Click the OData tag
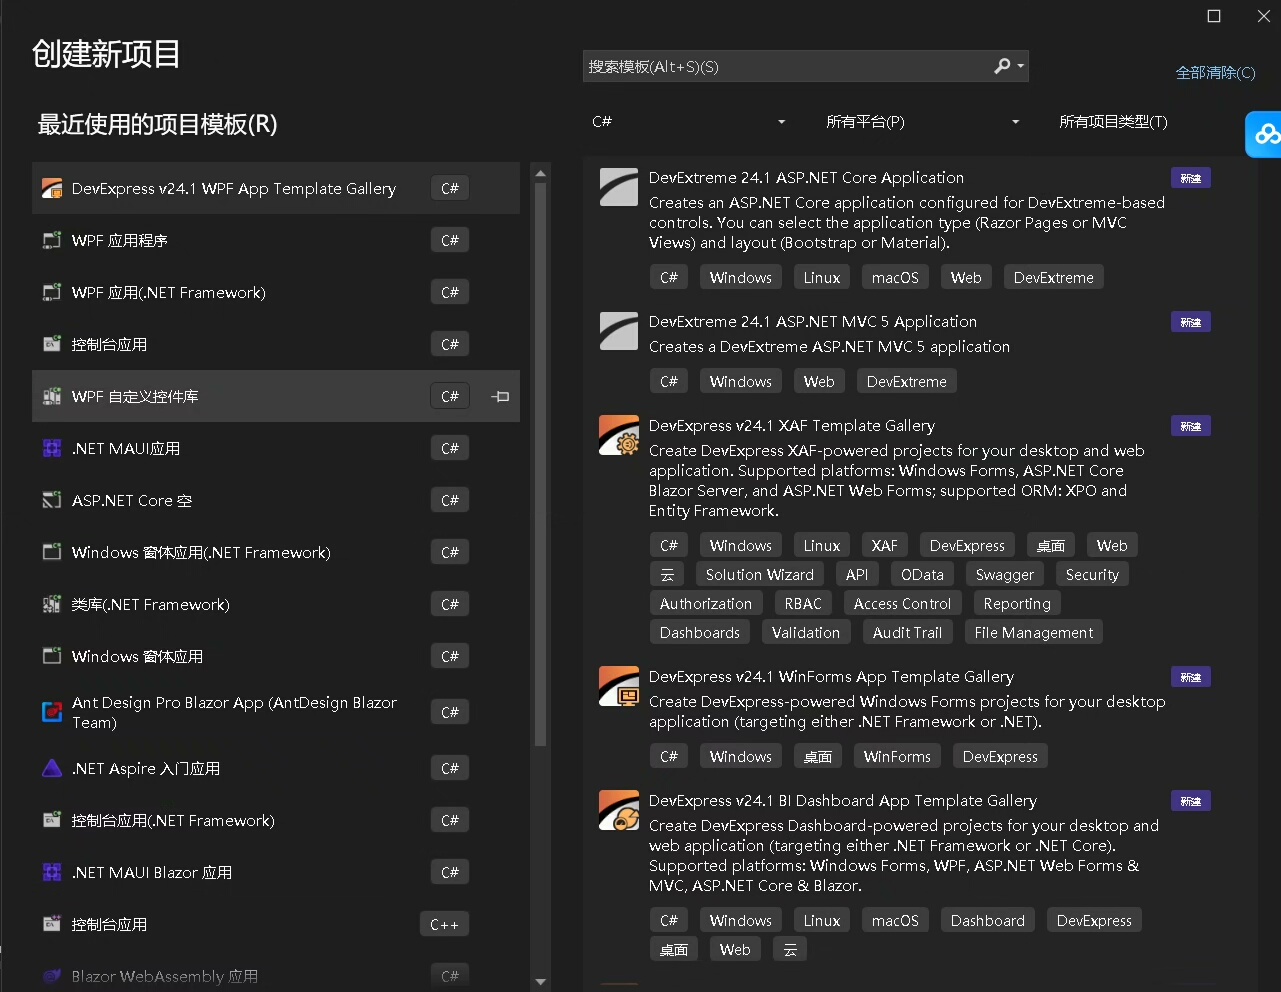1281x992 pixels. point(922,575)
